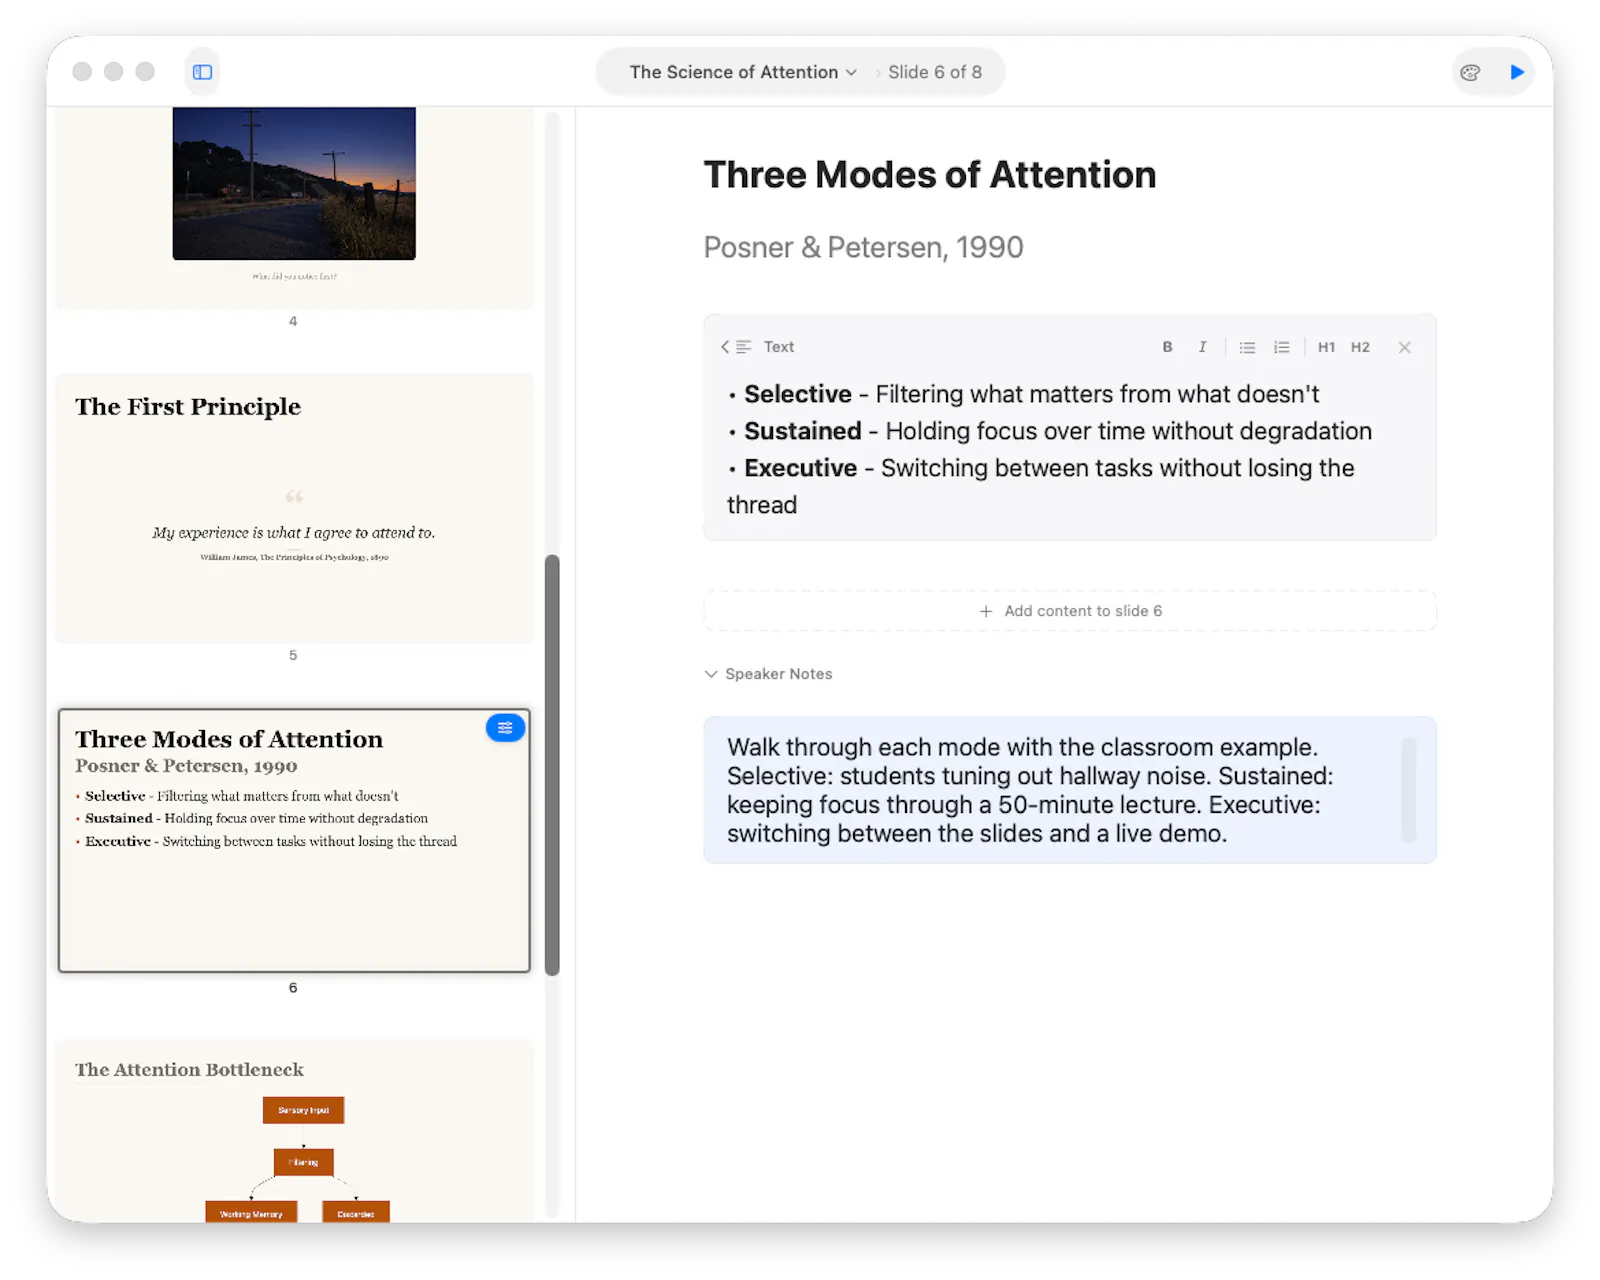Click the back chevron beside Text
The width and height of the screenshot is (1600, 1280).
coord(725,347)
